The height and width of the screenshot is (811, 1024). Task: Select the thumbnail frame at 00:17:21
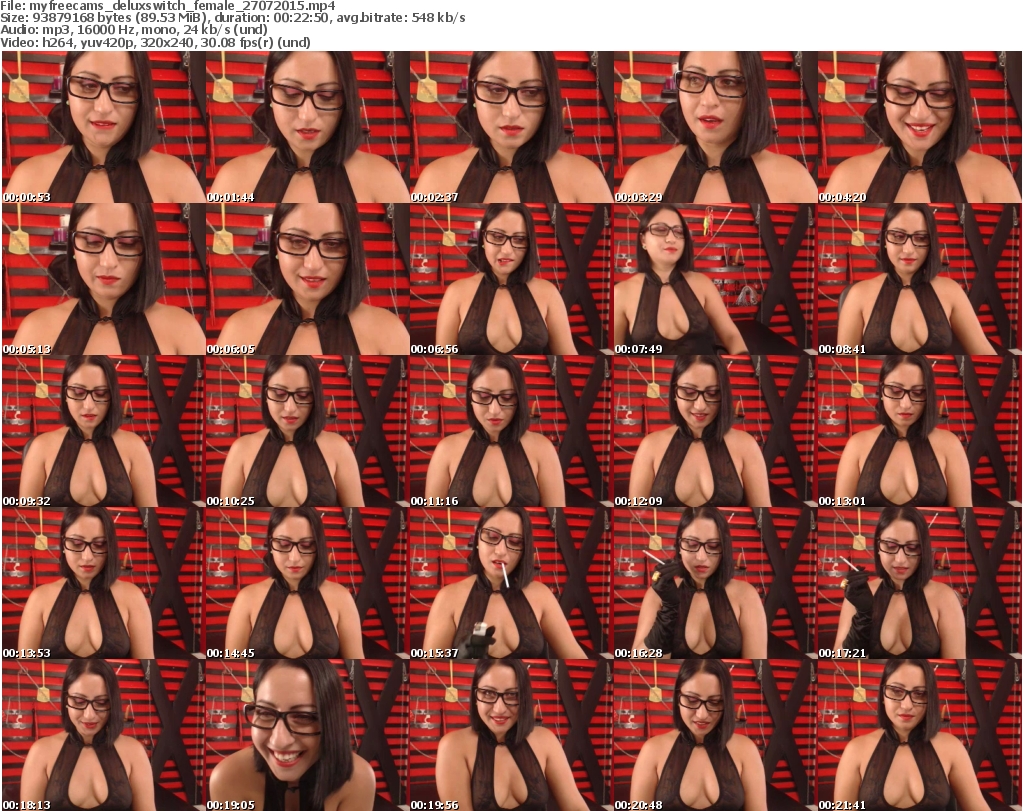click(x=919, y=583)
